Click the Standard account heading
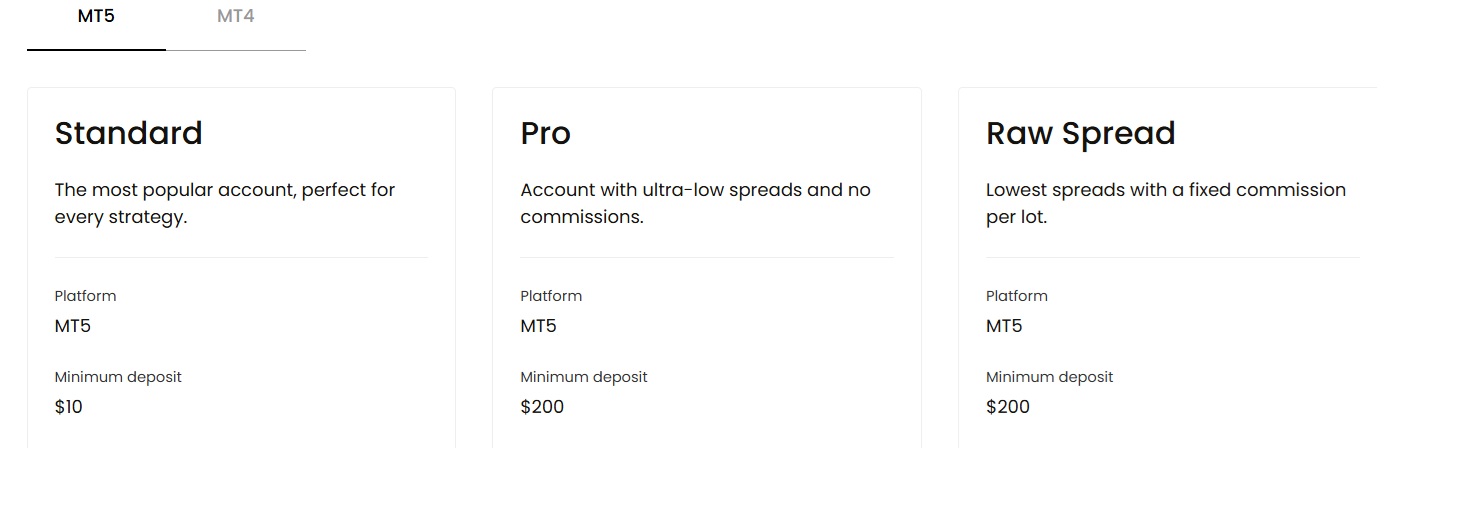This screenshot has width=1459, height=516. (129, 133)
